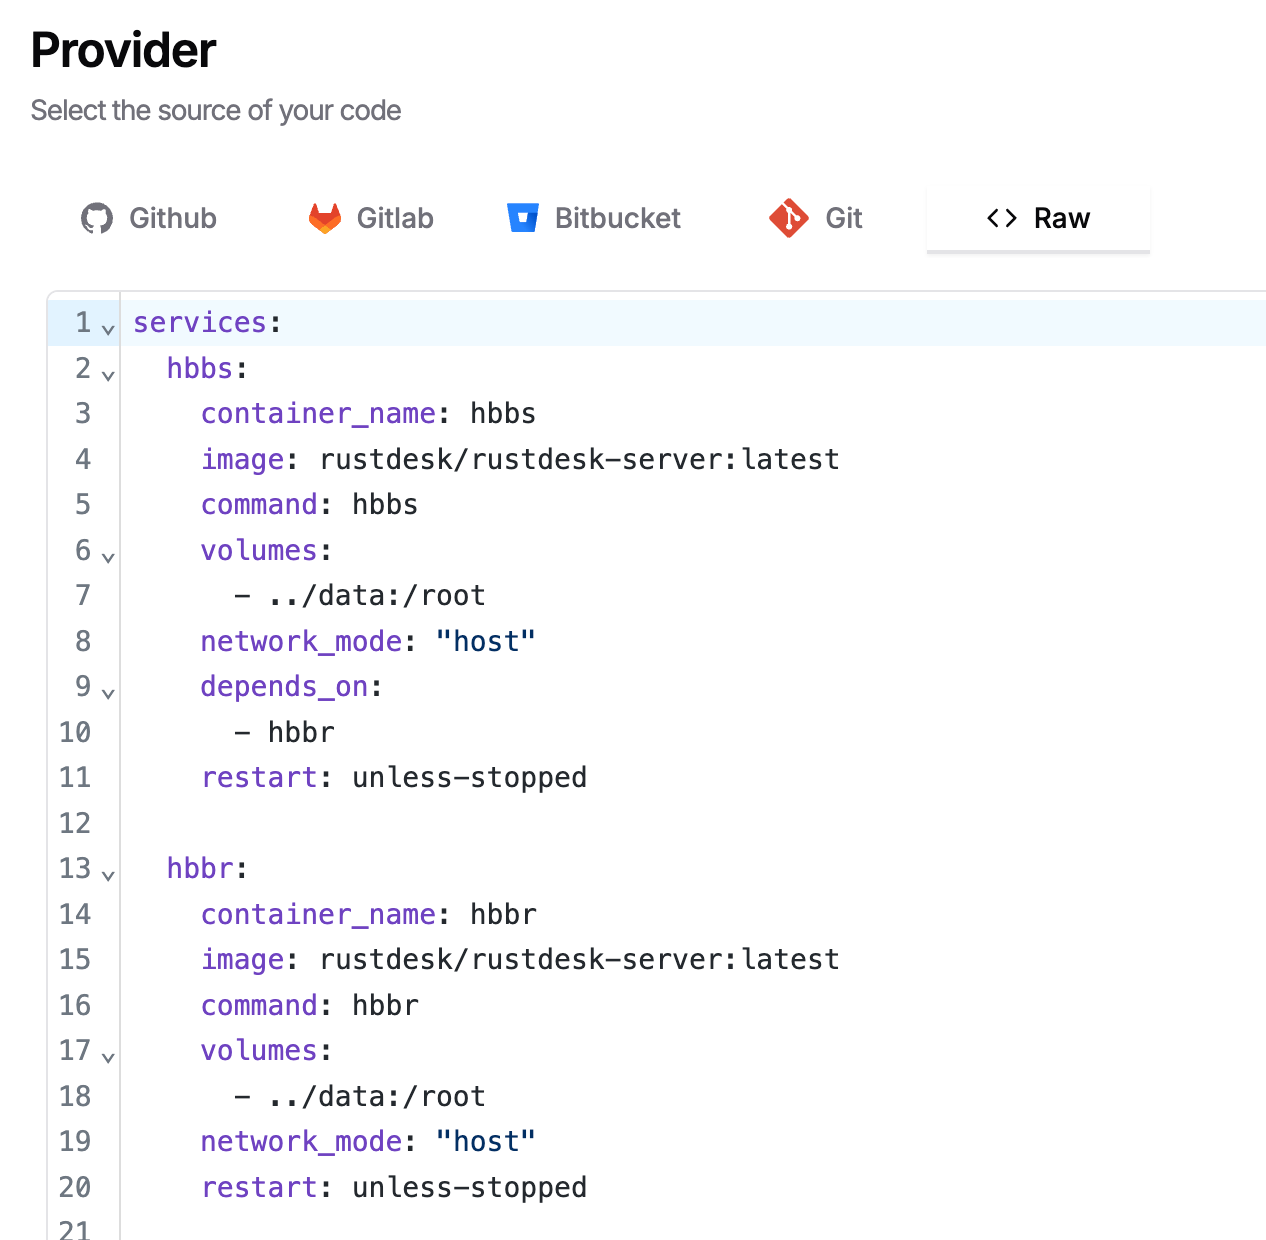Collapse hbbs volumes section at line 6
The width and height of the screenshot is (1266, 1240).
coord(108,557)
